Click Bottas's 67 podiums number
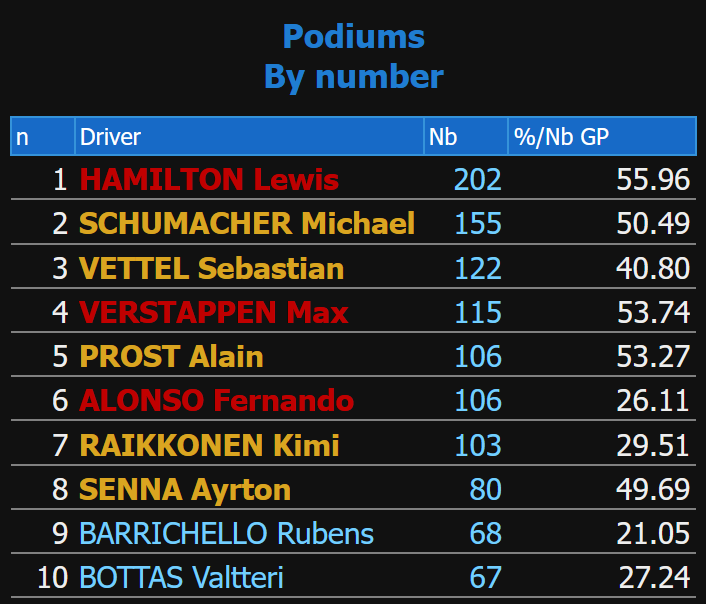The image size is (706, 604). pos(485,578)
